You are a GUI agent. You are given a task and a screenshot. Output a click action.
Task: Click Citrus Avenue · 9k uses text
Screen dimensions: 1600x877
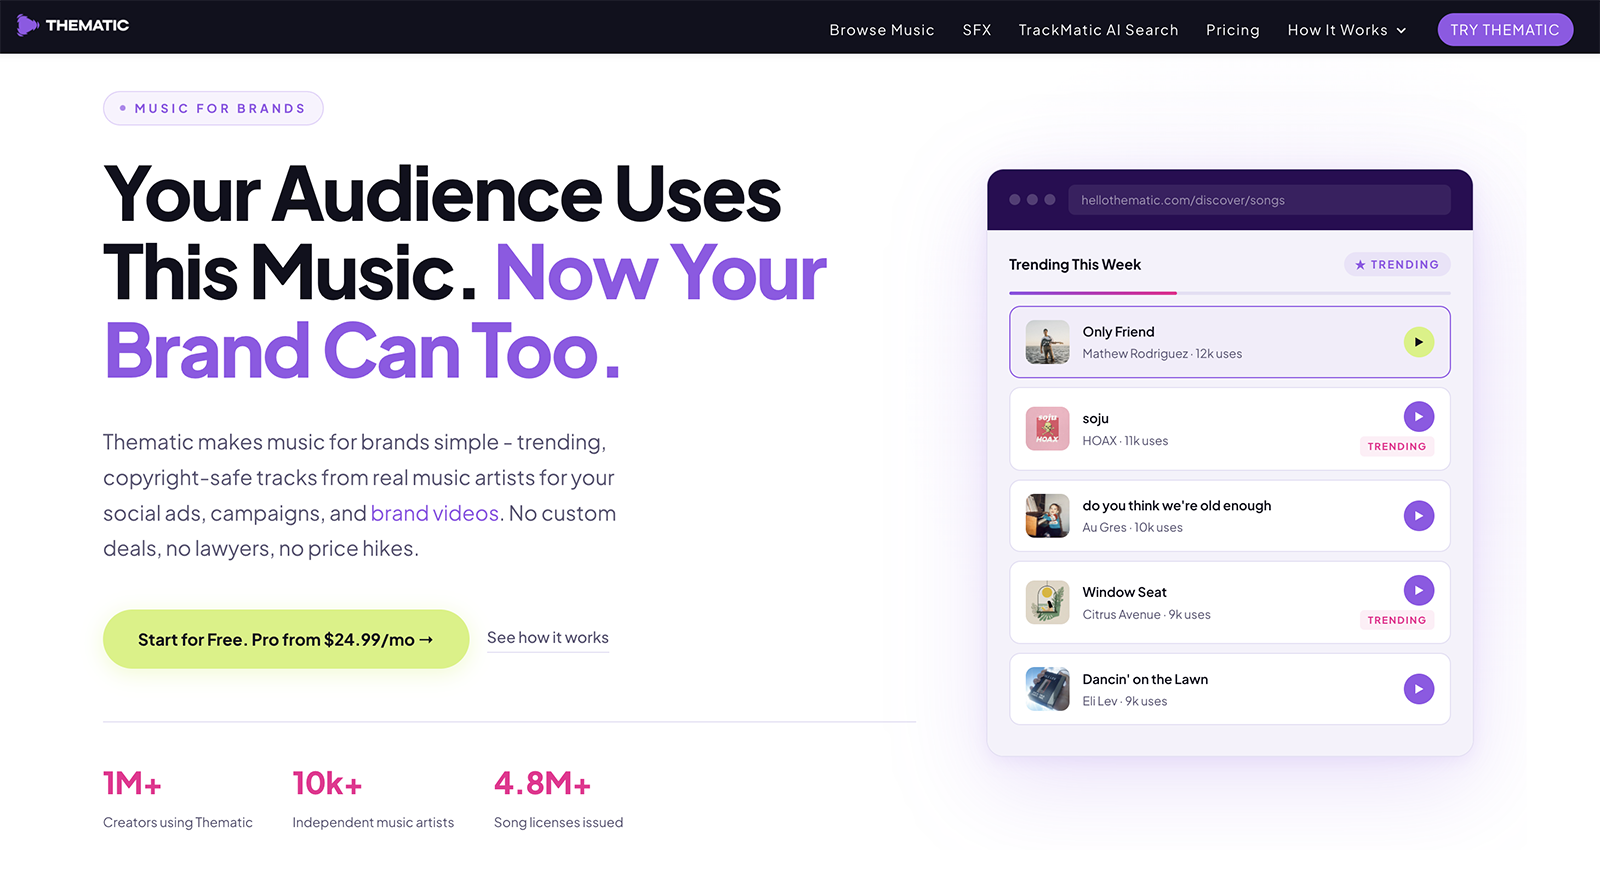click(x=1146, y=615)
